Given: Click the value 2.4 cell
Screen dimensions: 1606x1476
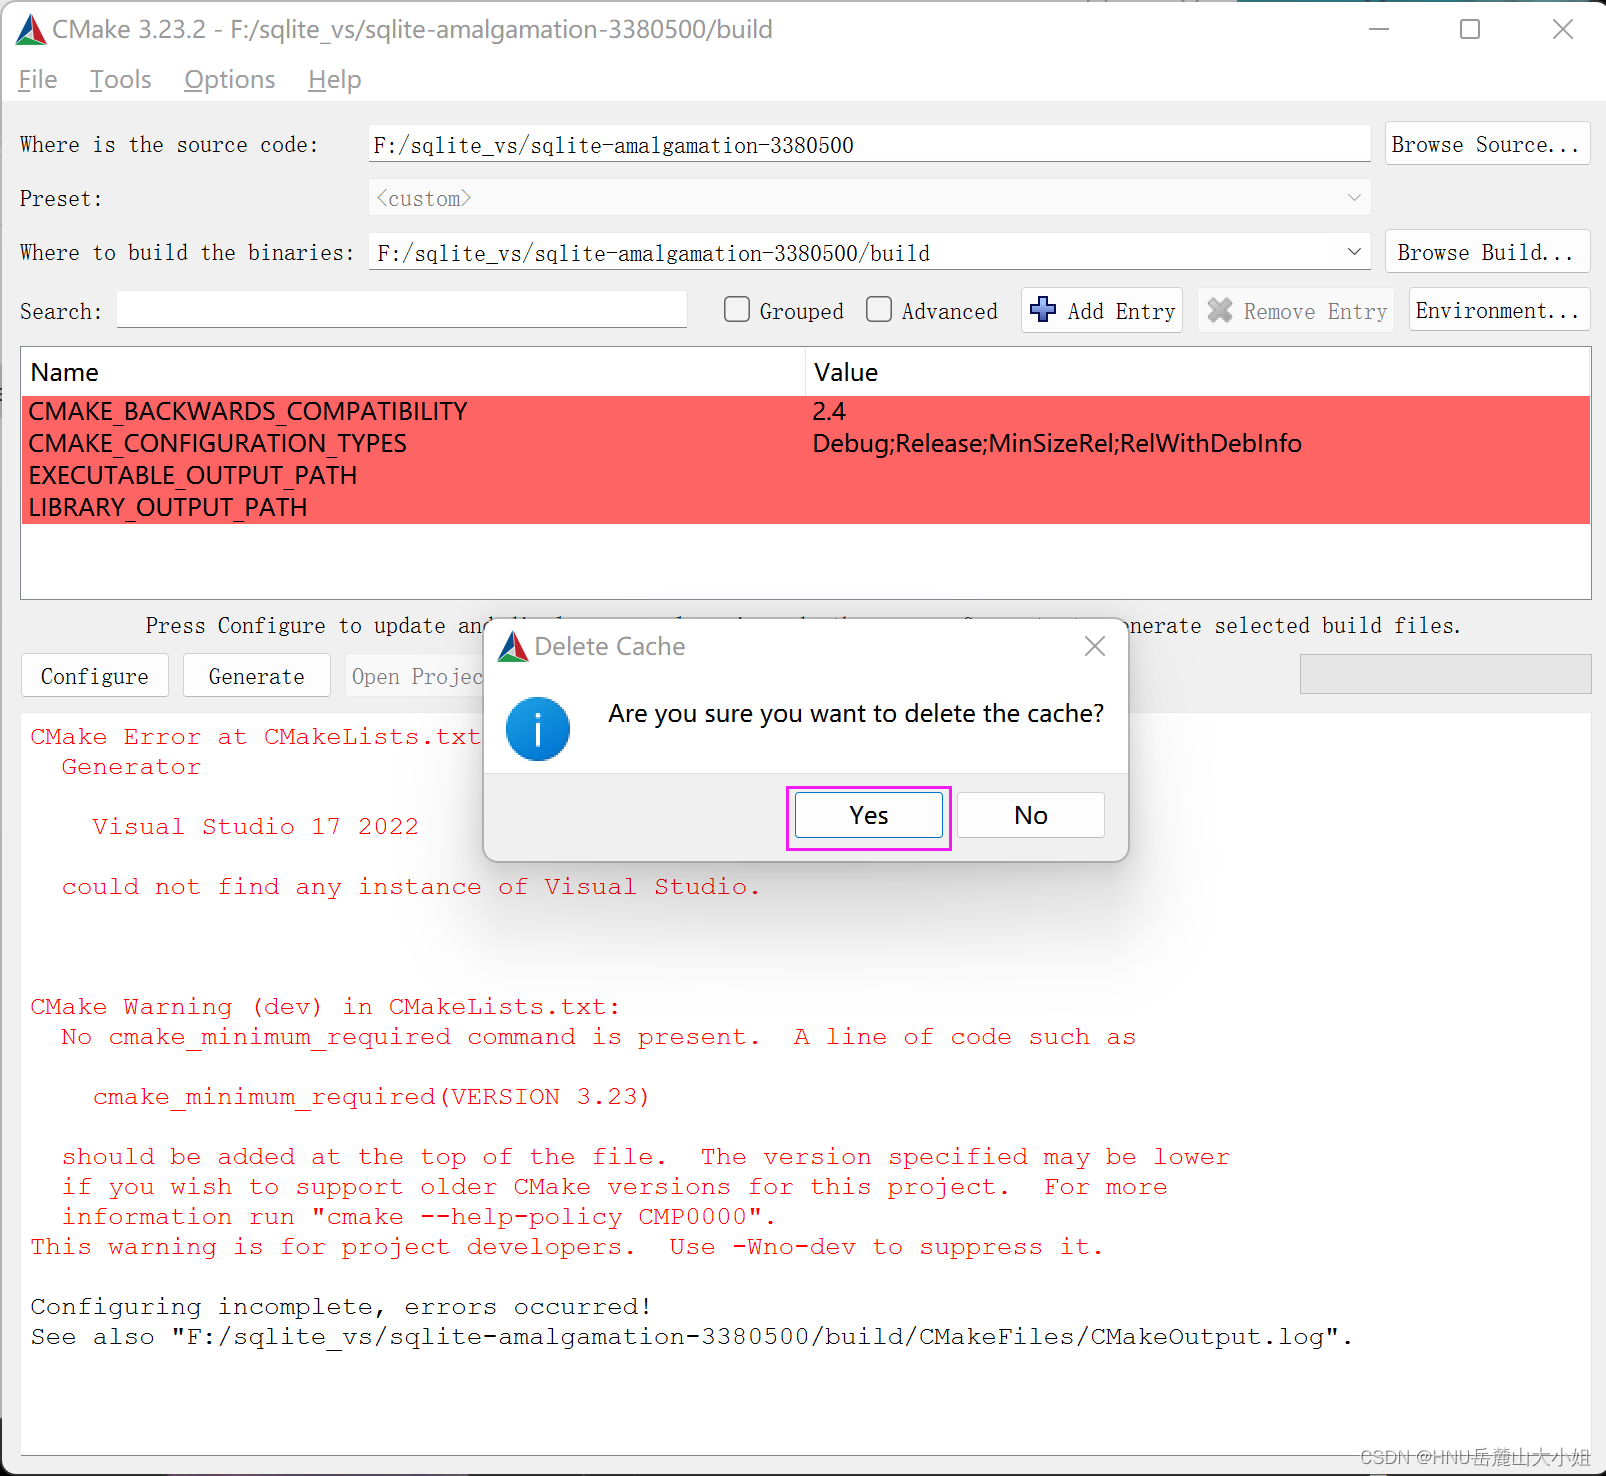Looking at the screenshot, I should coord(829,412).
